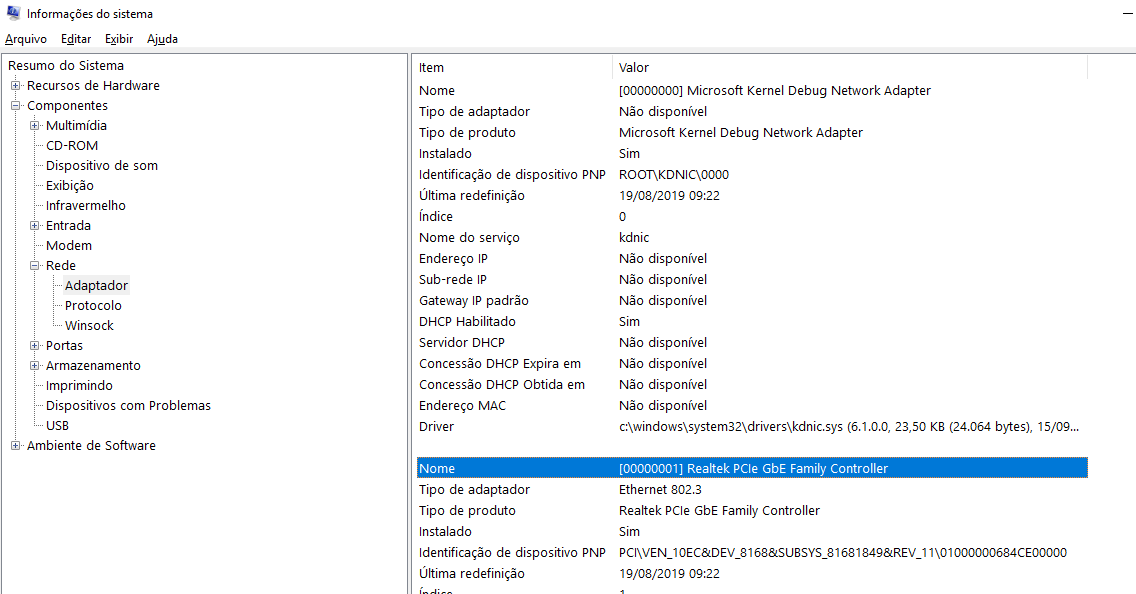Expand the Entrada node
The height and width of the screenshot is (594, 1136).
tap(34, 225)
